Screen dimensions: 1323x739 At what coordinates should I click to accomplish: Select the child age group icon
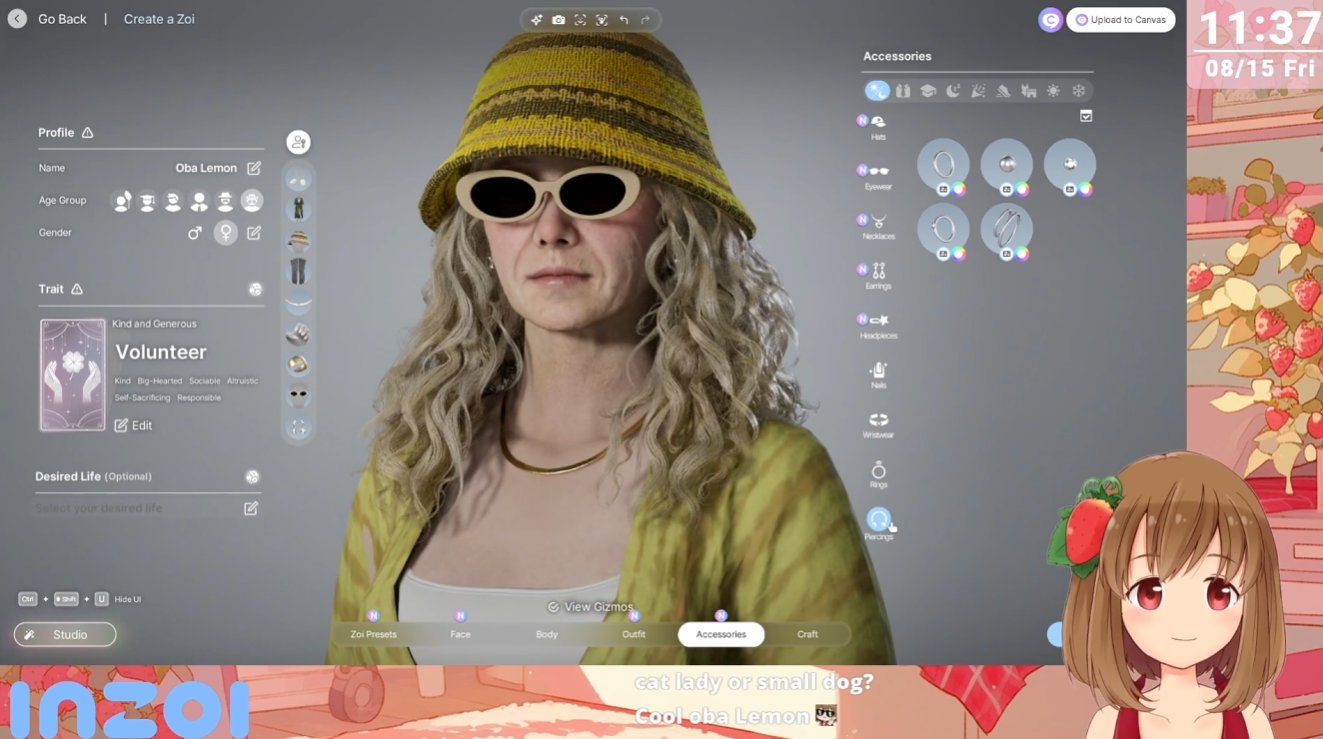[122, 201]
